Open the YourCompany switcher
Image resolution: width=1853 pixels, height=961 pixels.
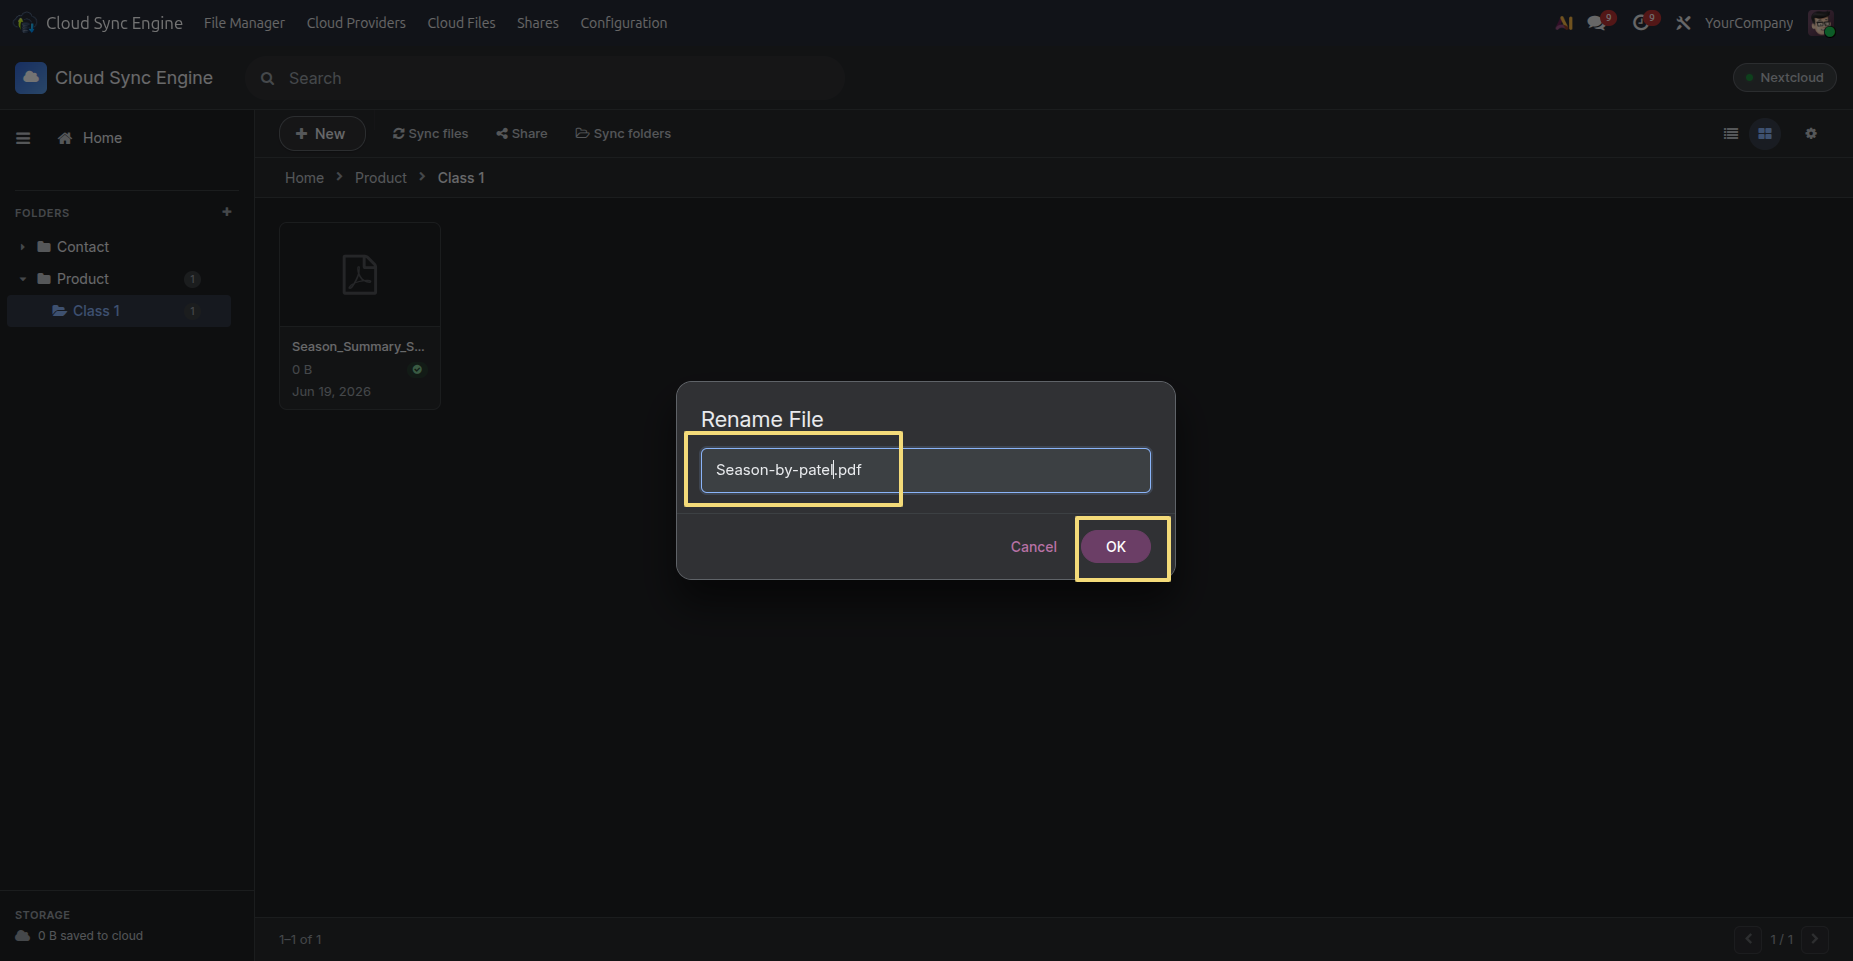click(1749, 23)
